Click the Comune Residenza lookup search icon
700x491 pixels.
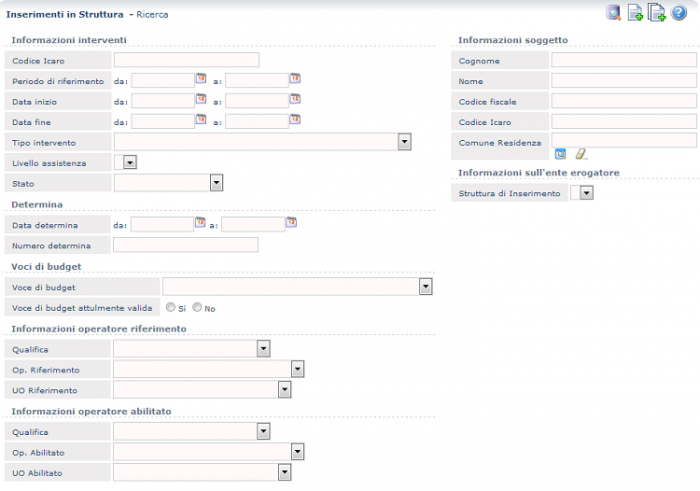click(x=560, y=154)
